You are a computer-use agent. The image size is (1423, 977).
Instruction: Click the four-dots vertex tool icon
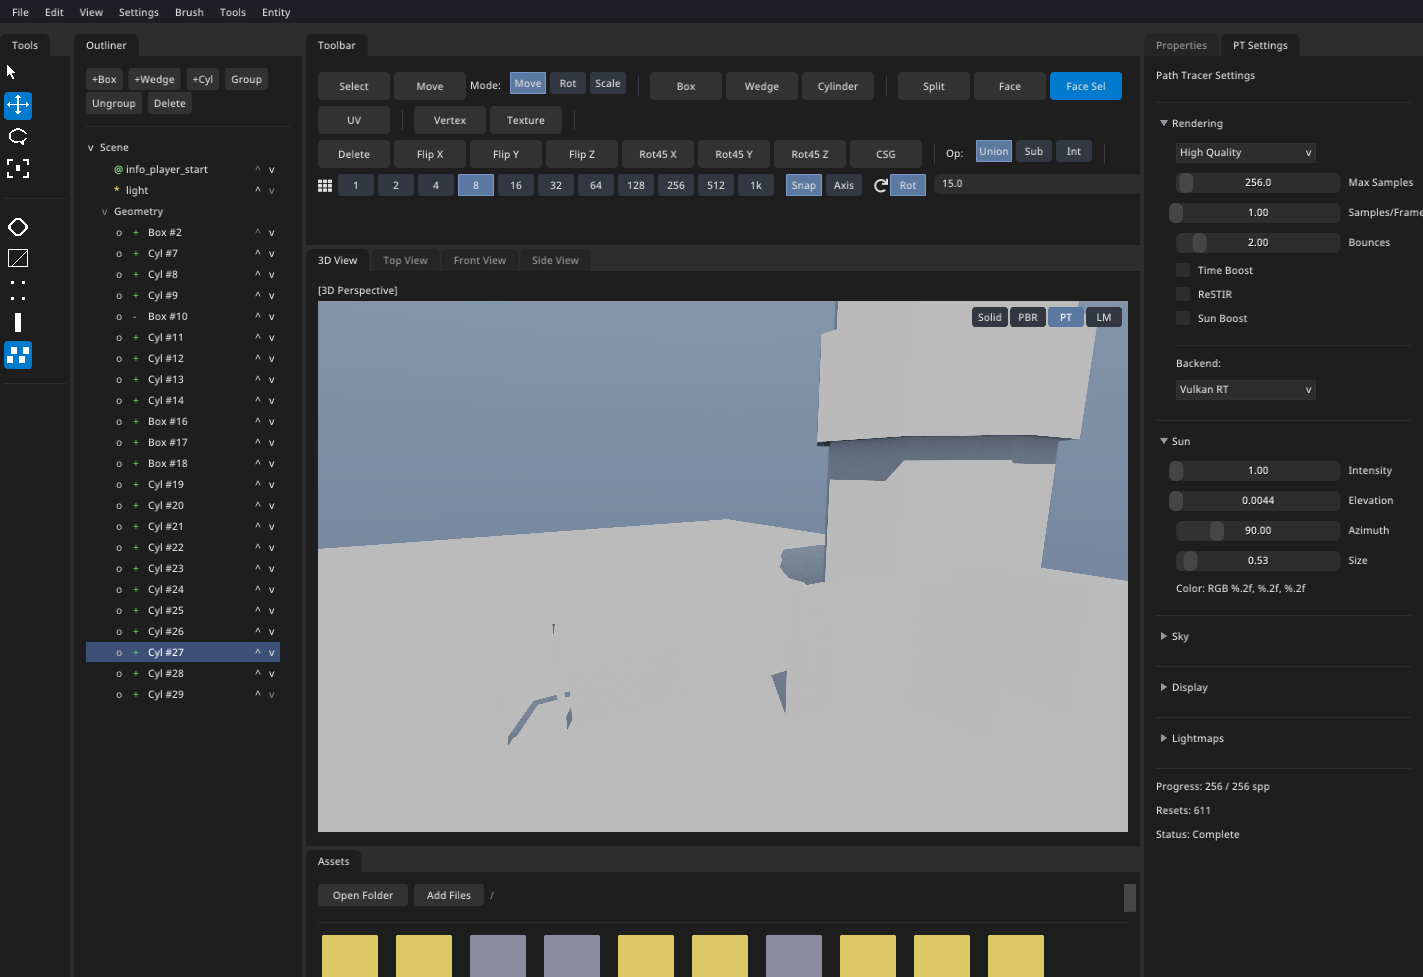18,290
